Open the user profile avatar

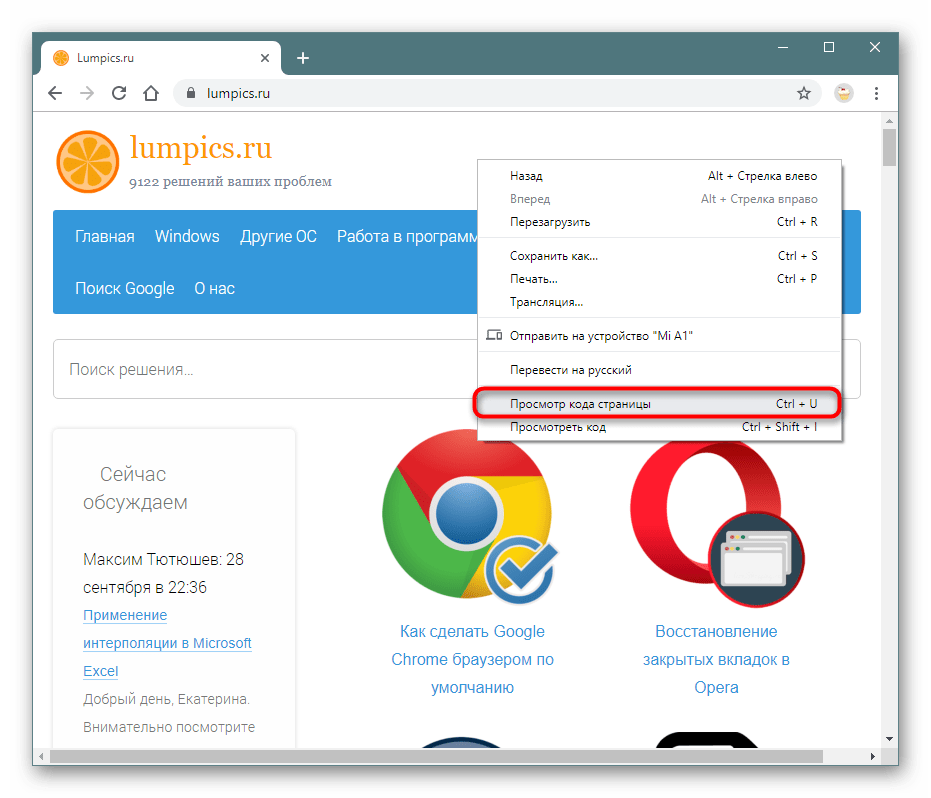844,93
